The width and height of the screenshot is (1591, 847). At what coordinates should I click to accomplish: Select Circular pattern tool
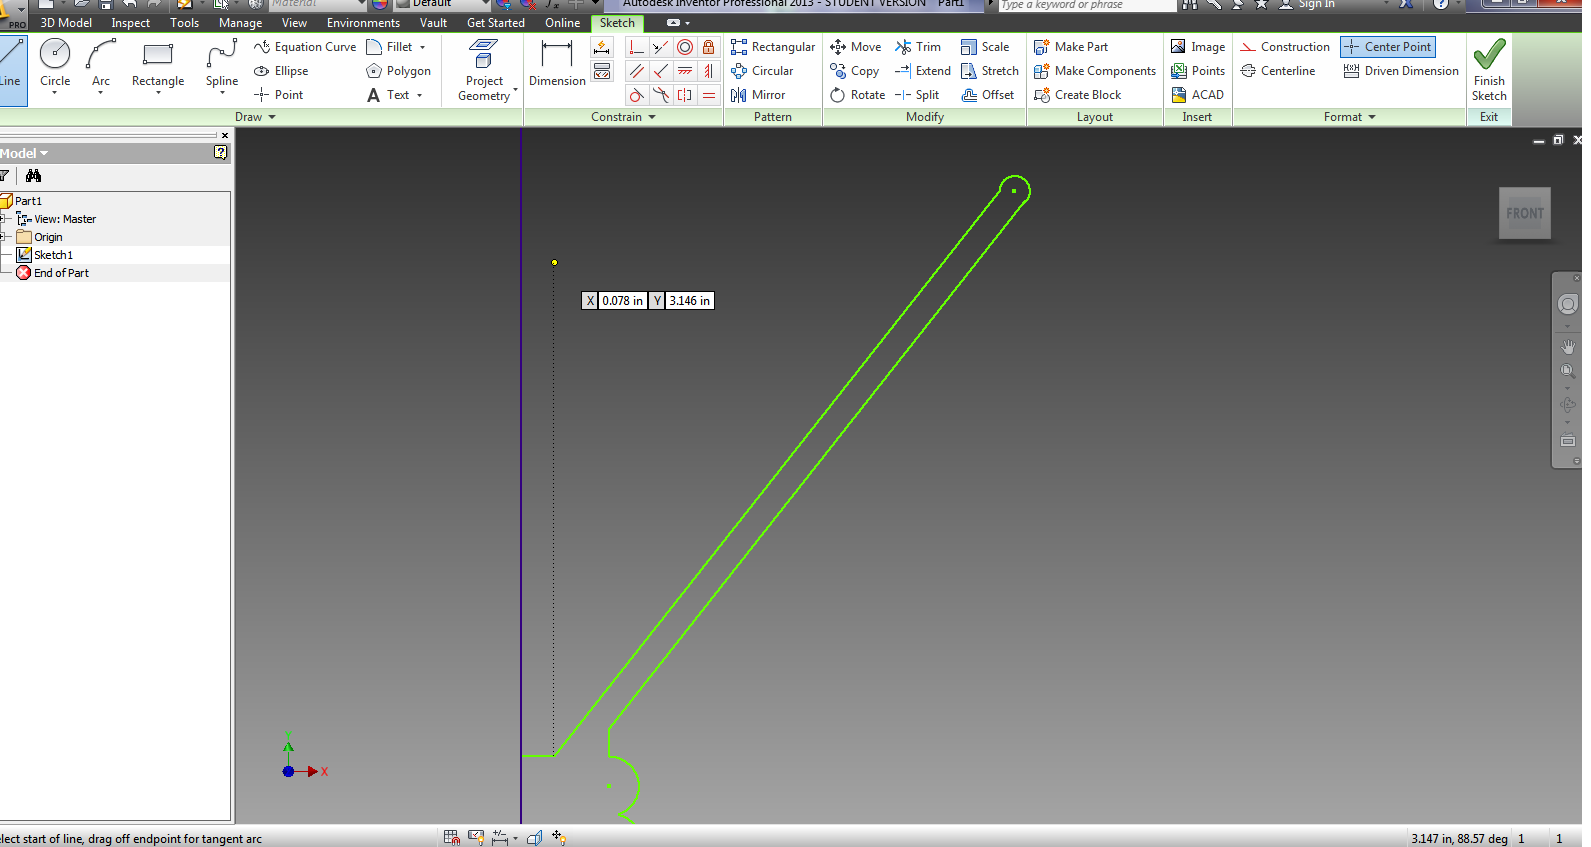pyautogui.click(x=762, y=71)
